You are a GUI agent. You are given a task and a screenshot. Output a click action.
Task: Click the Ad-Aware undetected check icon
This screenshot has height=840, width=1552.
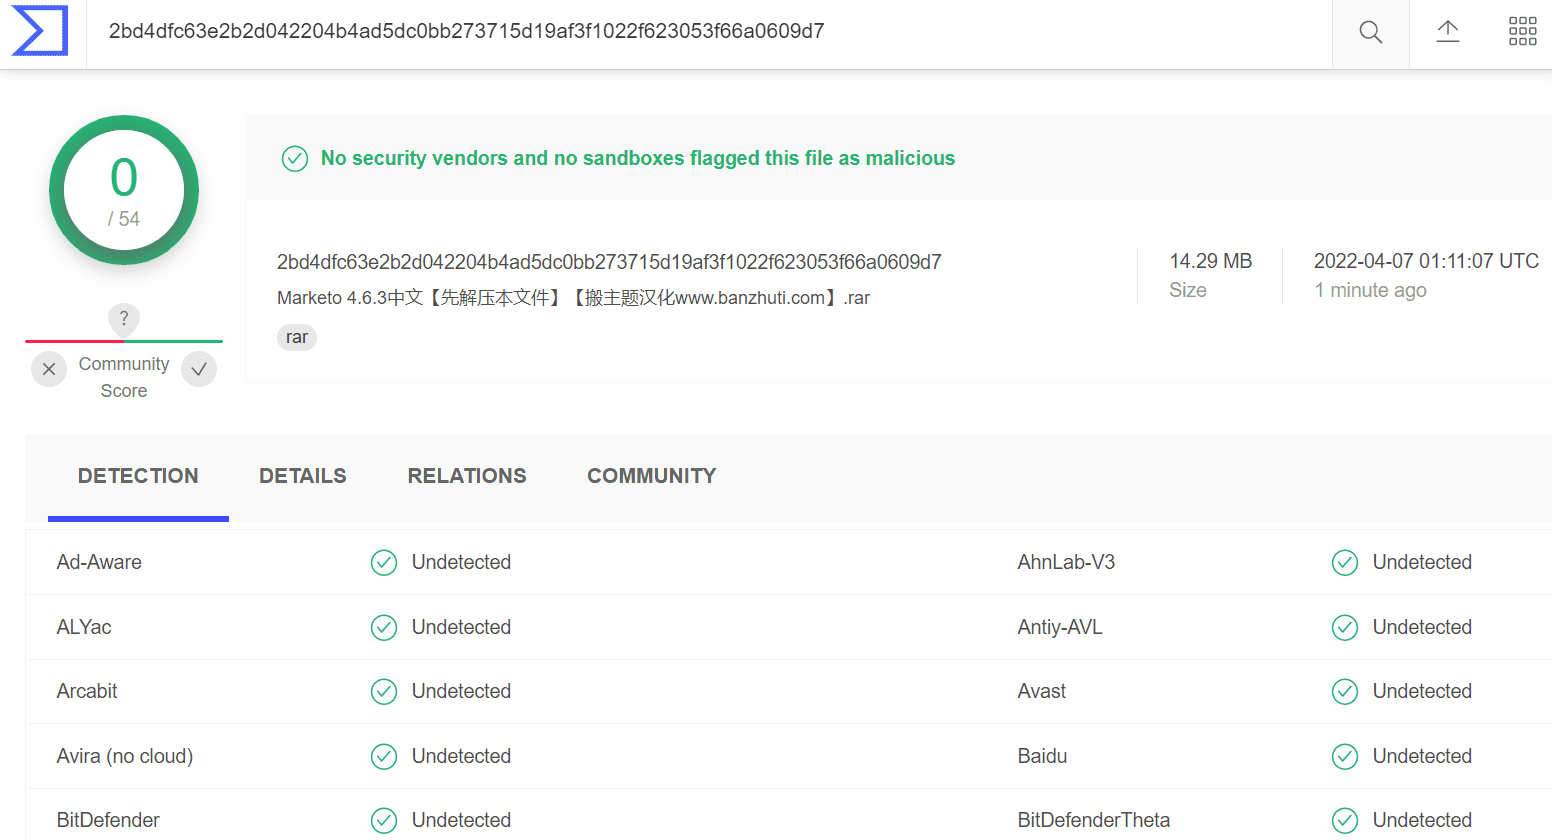pos(384,563)
